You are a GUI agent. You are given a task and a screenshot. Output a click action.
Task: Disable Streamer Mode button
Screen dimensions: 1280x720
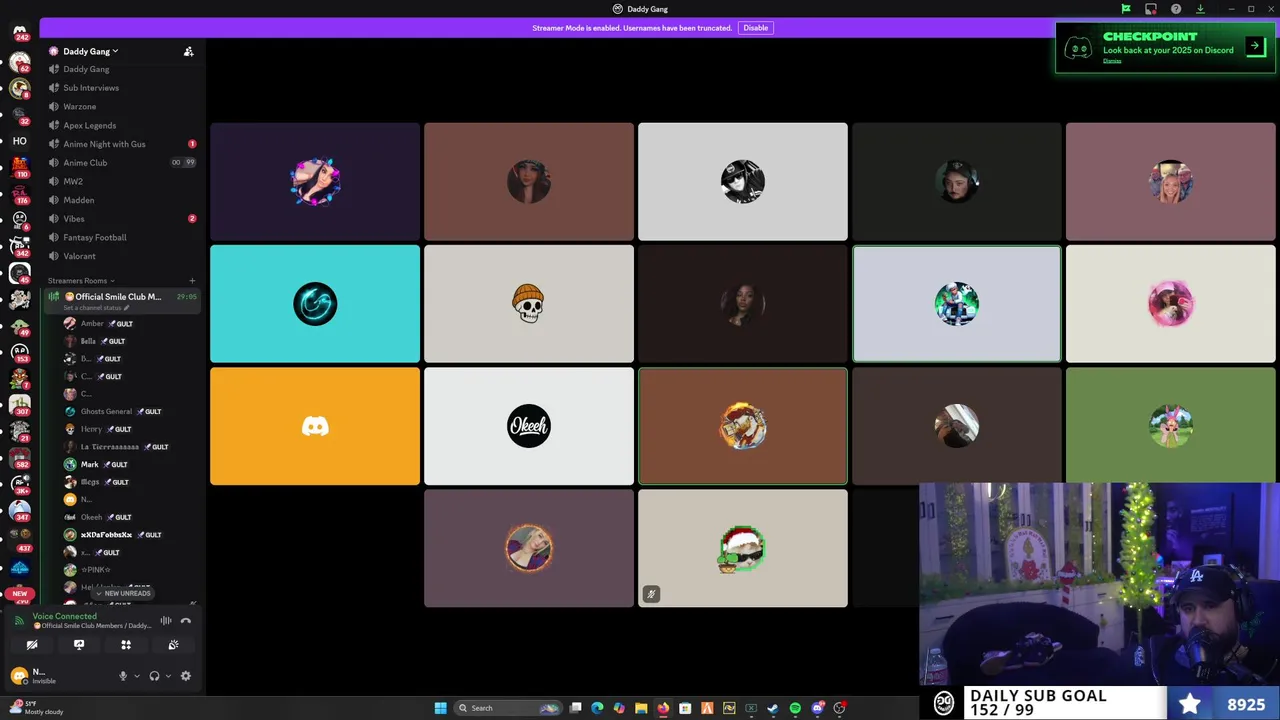click(755, 28)
